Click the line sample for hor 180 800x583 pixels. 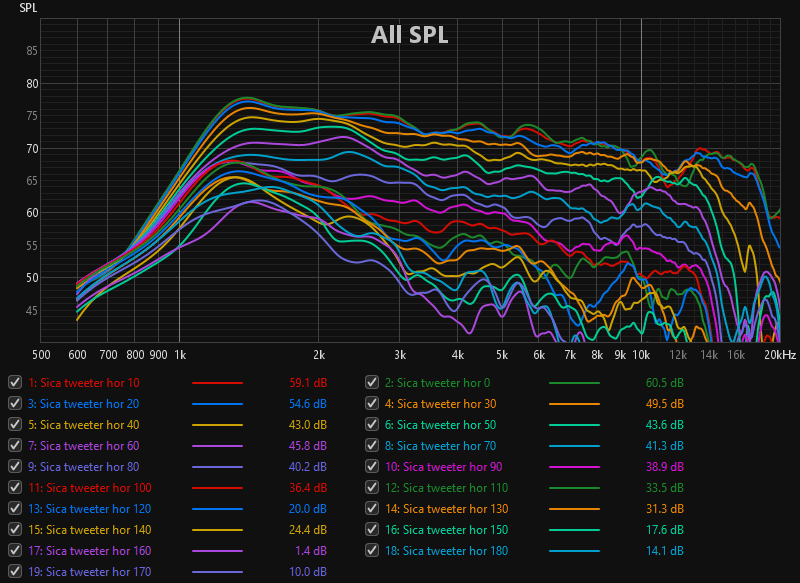point(574,550)
